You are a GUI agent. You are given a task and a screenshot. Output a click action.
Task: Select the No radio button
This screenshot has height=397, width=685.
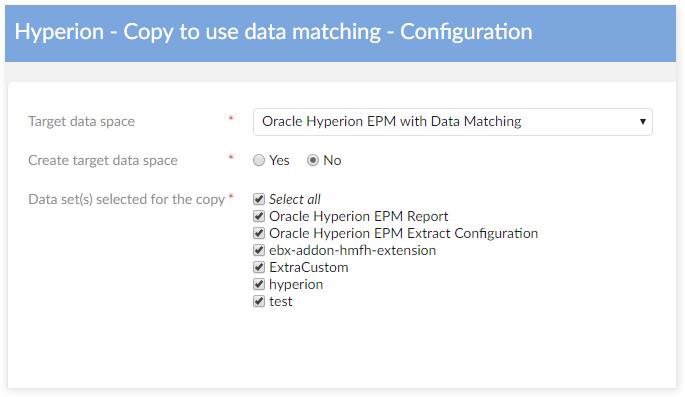pos(313,160)
